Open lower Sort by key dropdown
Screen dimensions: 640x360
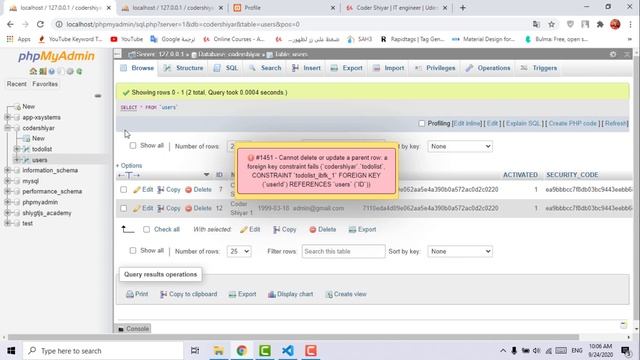pyautogui.click(x=460, y=251)
